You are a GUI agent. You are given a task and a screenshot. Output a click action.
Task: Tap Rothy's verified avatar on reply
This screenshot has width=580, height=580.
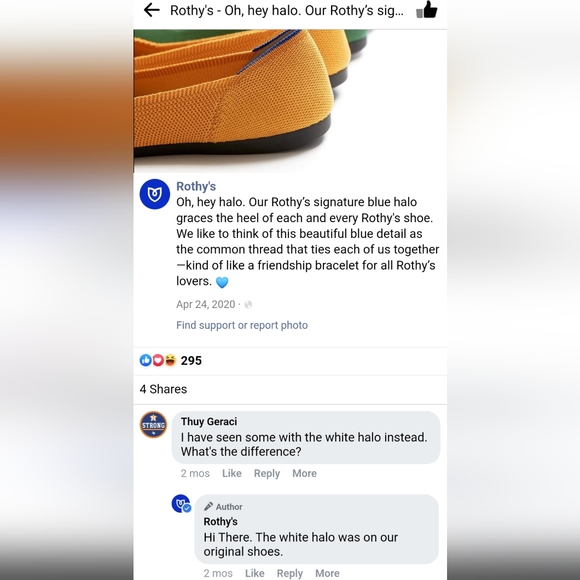(181, 504)
